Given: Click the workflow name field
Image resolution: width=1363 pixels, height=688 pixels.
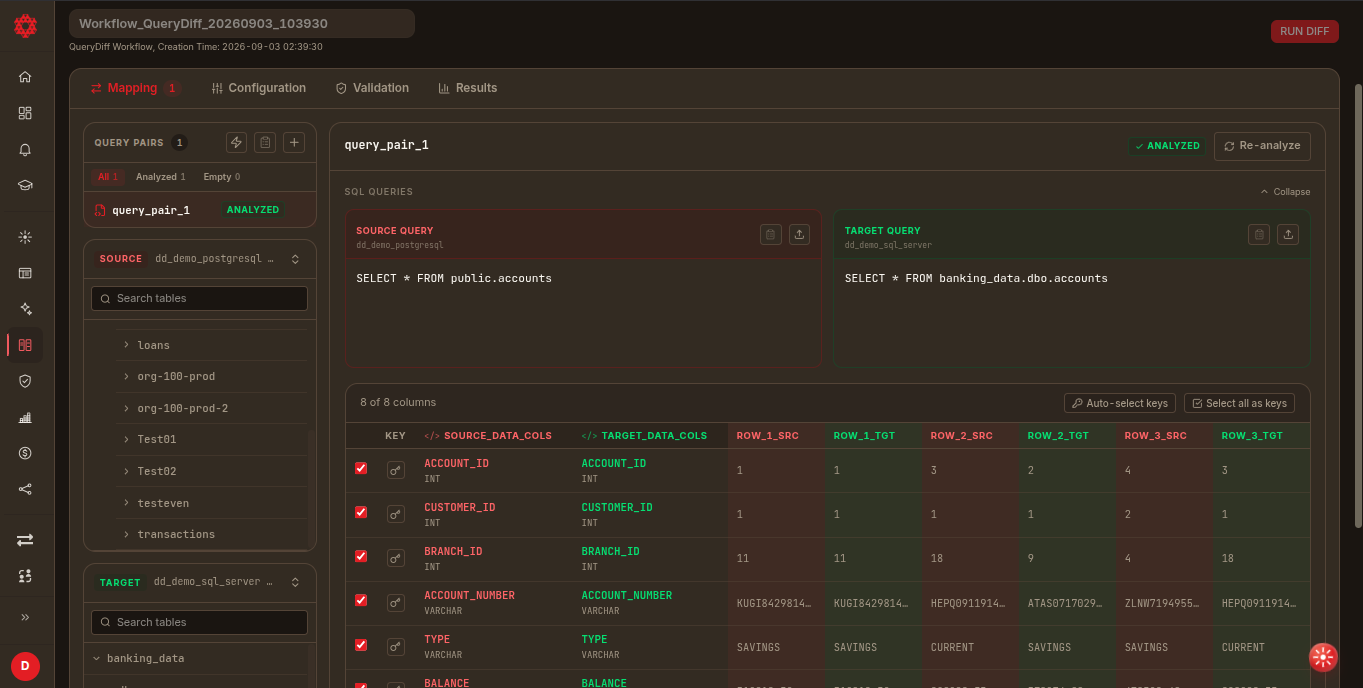Looking at the screenshot, I should (x=242, y=23).
